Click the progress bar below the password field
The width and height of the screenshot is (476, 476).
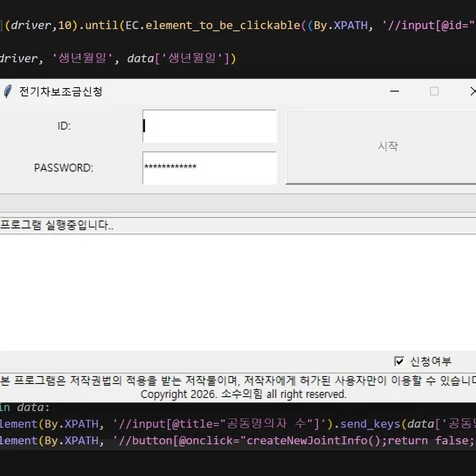click(238, 203)
